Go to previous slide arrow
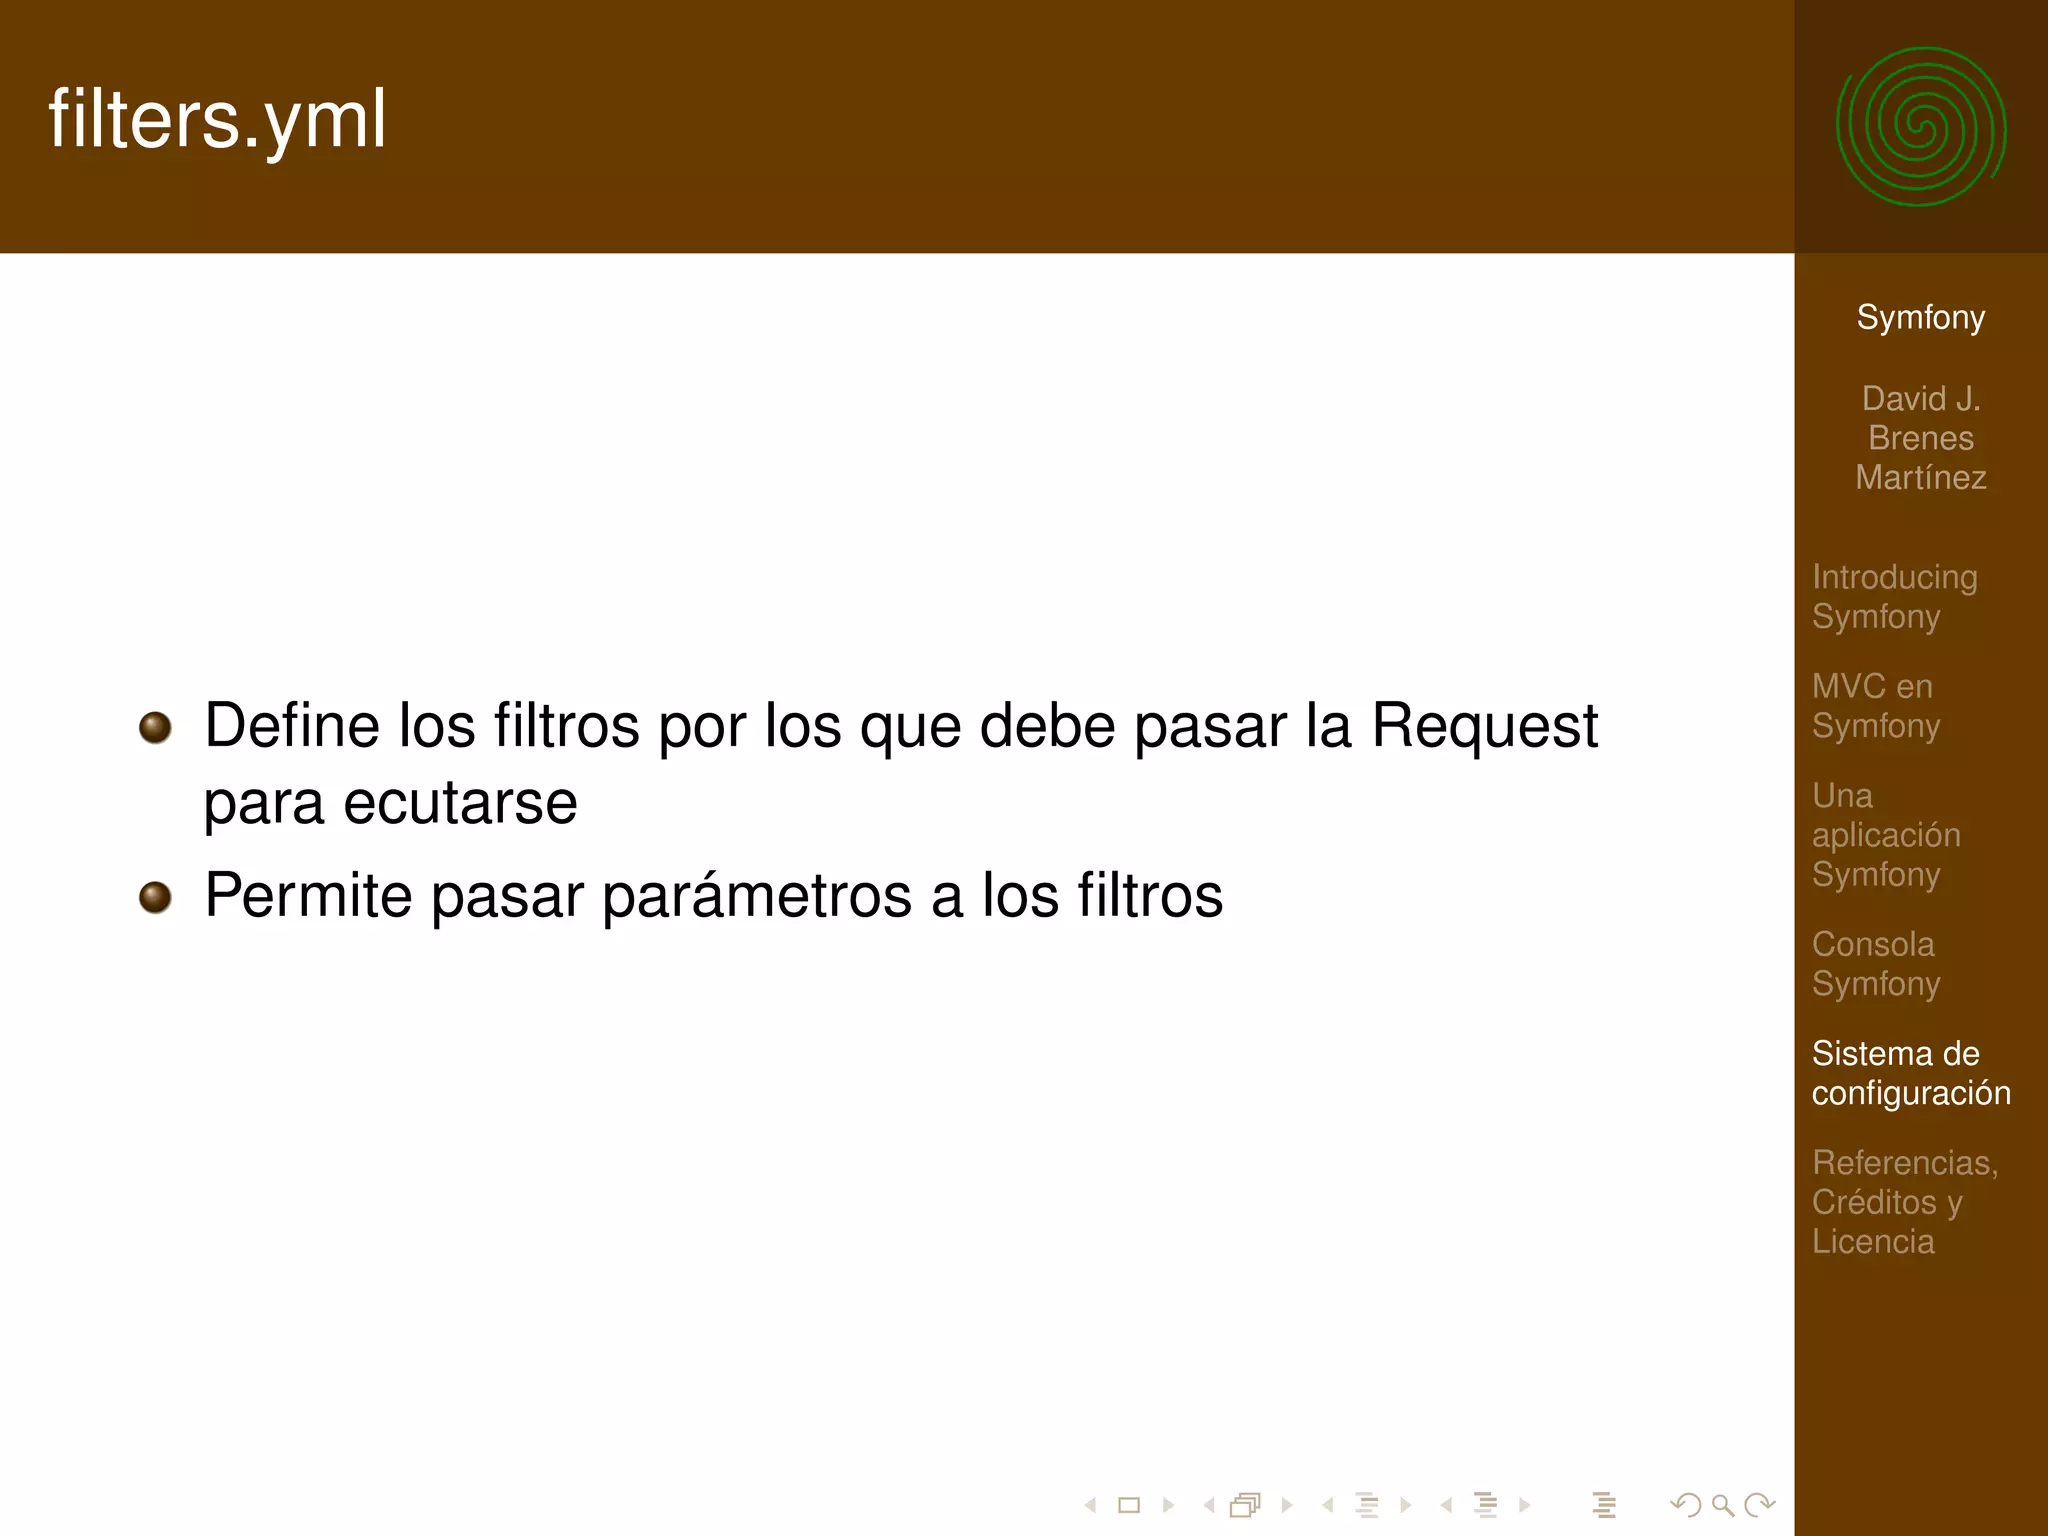 point(1091,1505)
